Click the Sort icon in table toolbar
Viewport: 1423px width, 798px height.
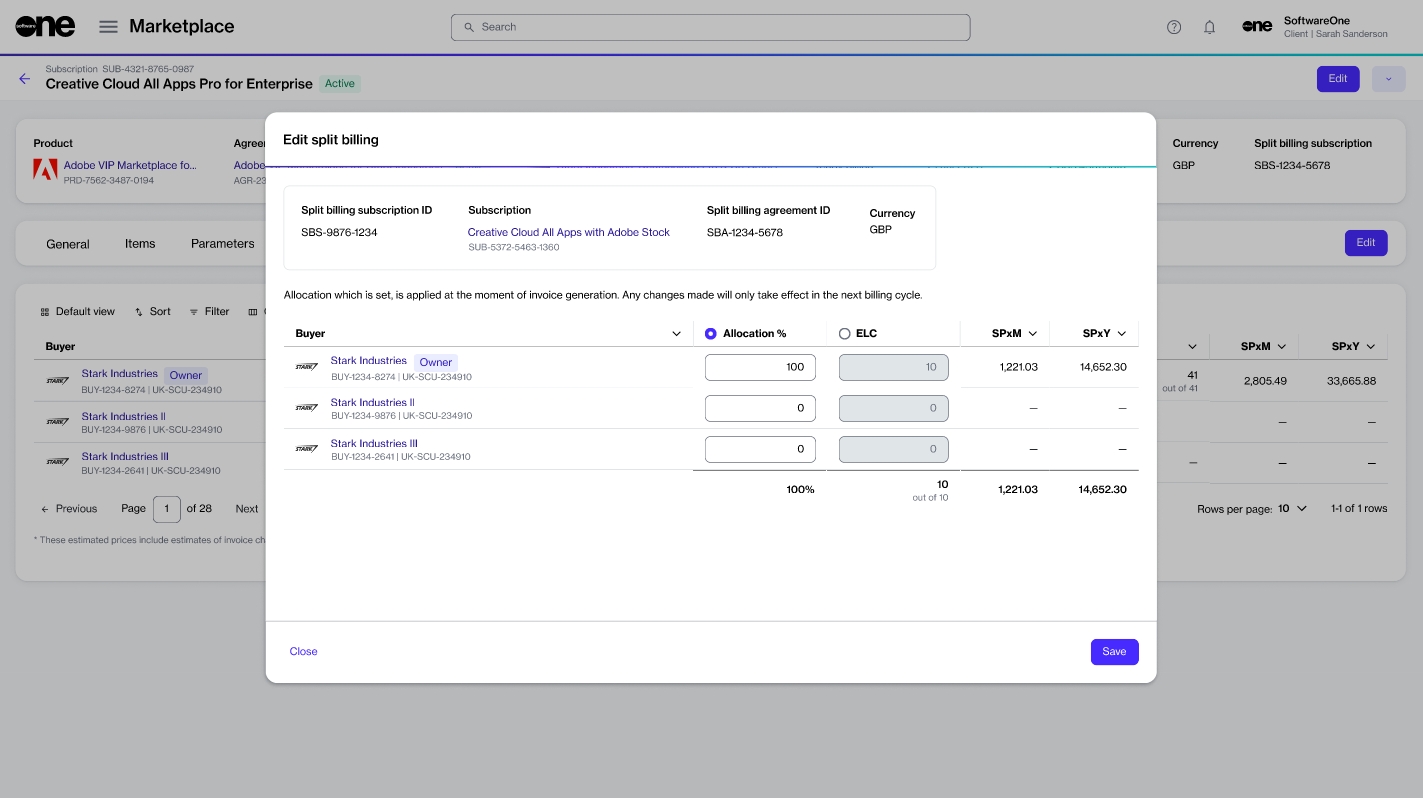139,312
